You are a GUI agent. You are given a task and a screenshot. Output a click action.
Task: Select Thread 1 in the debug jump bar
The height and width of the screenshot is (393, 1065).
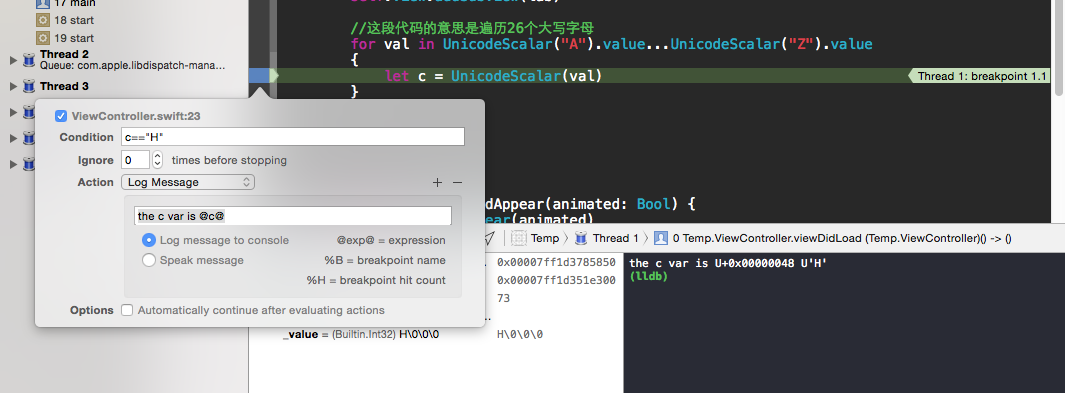[x=607, y=238]
